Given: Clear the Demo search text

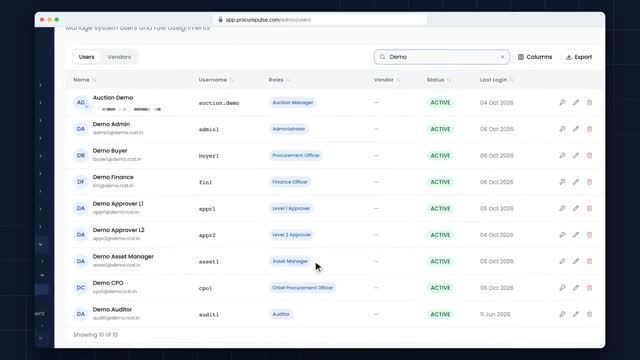Looking at the screenshot, I should [502, 57].
